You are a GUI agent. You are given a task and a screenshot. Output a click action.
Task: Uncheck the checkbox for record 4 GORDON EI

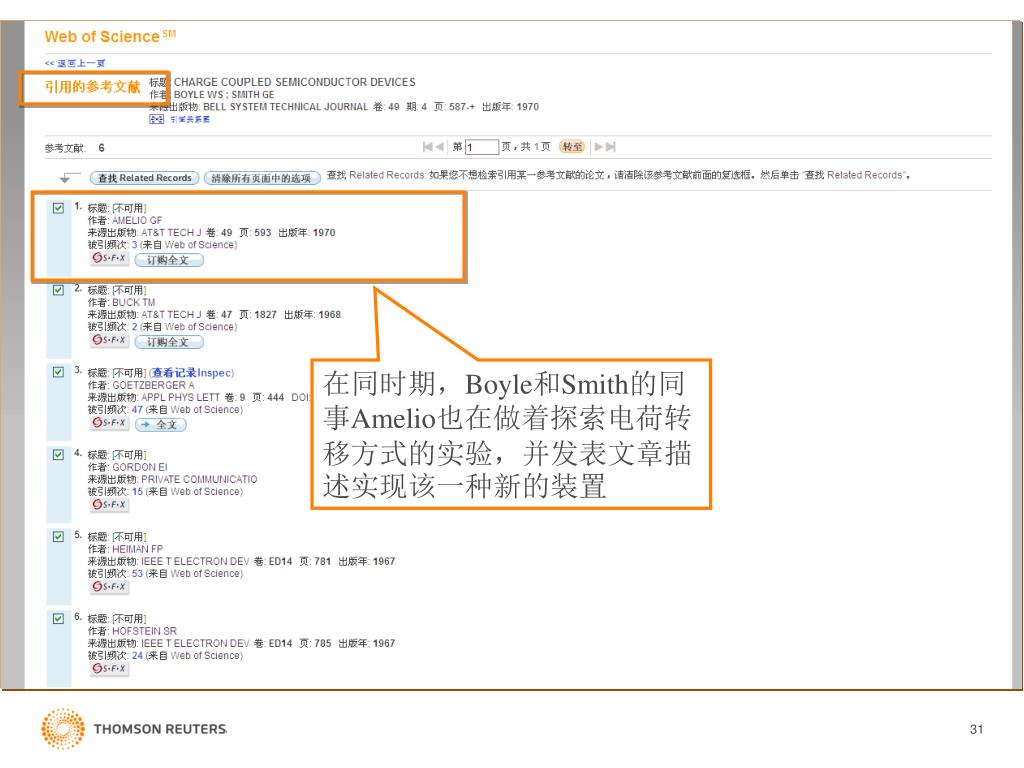pyautogui.click(x=58, y=455)
